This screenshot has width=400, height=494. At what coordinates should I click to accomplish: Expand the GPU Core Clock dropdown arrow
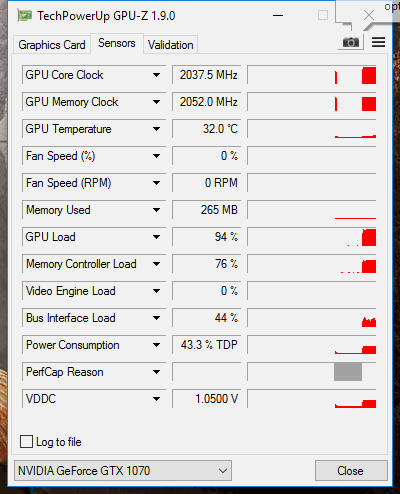156,75
